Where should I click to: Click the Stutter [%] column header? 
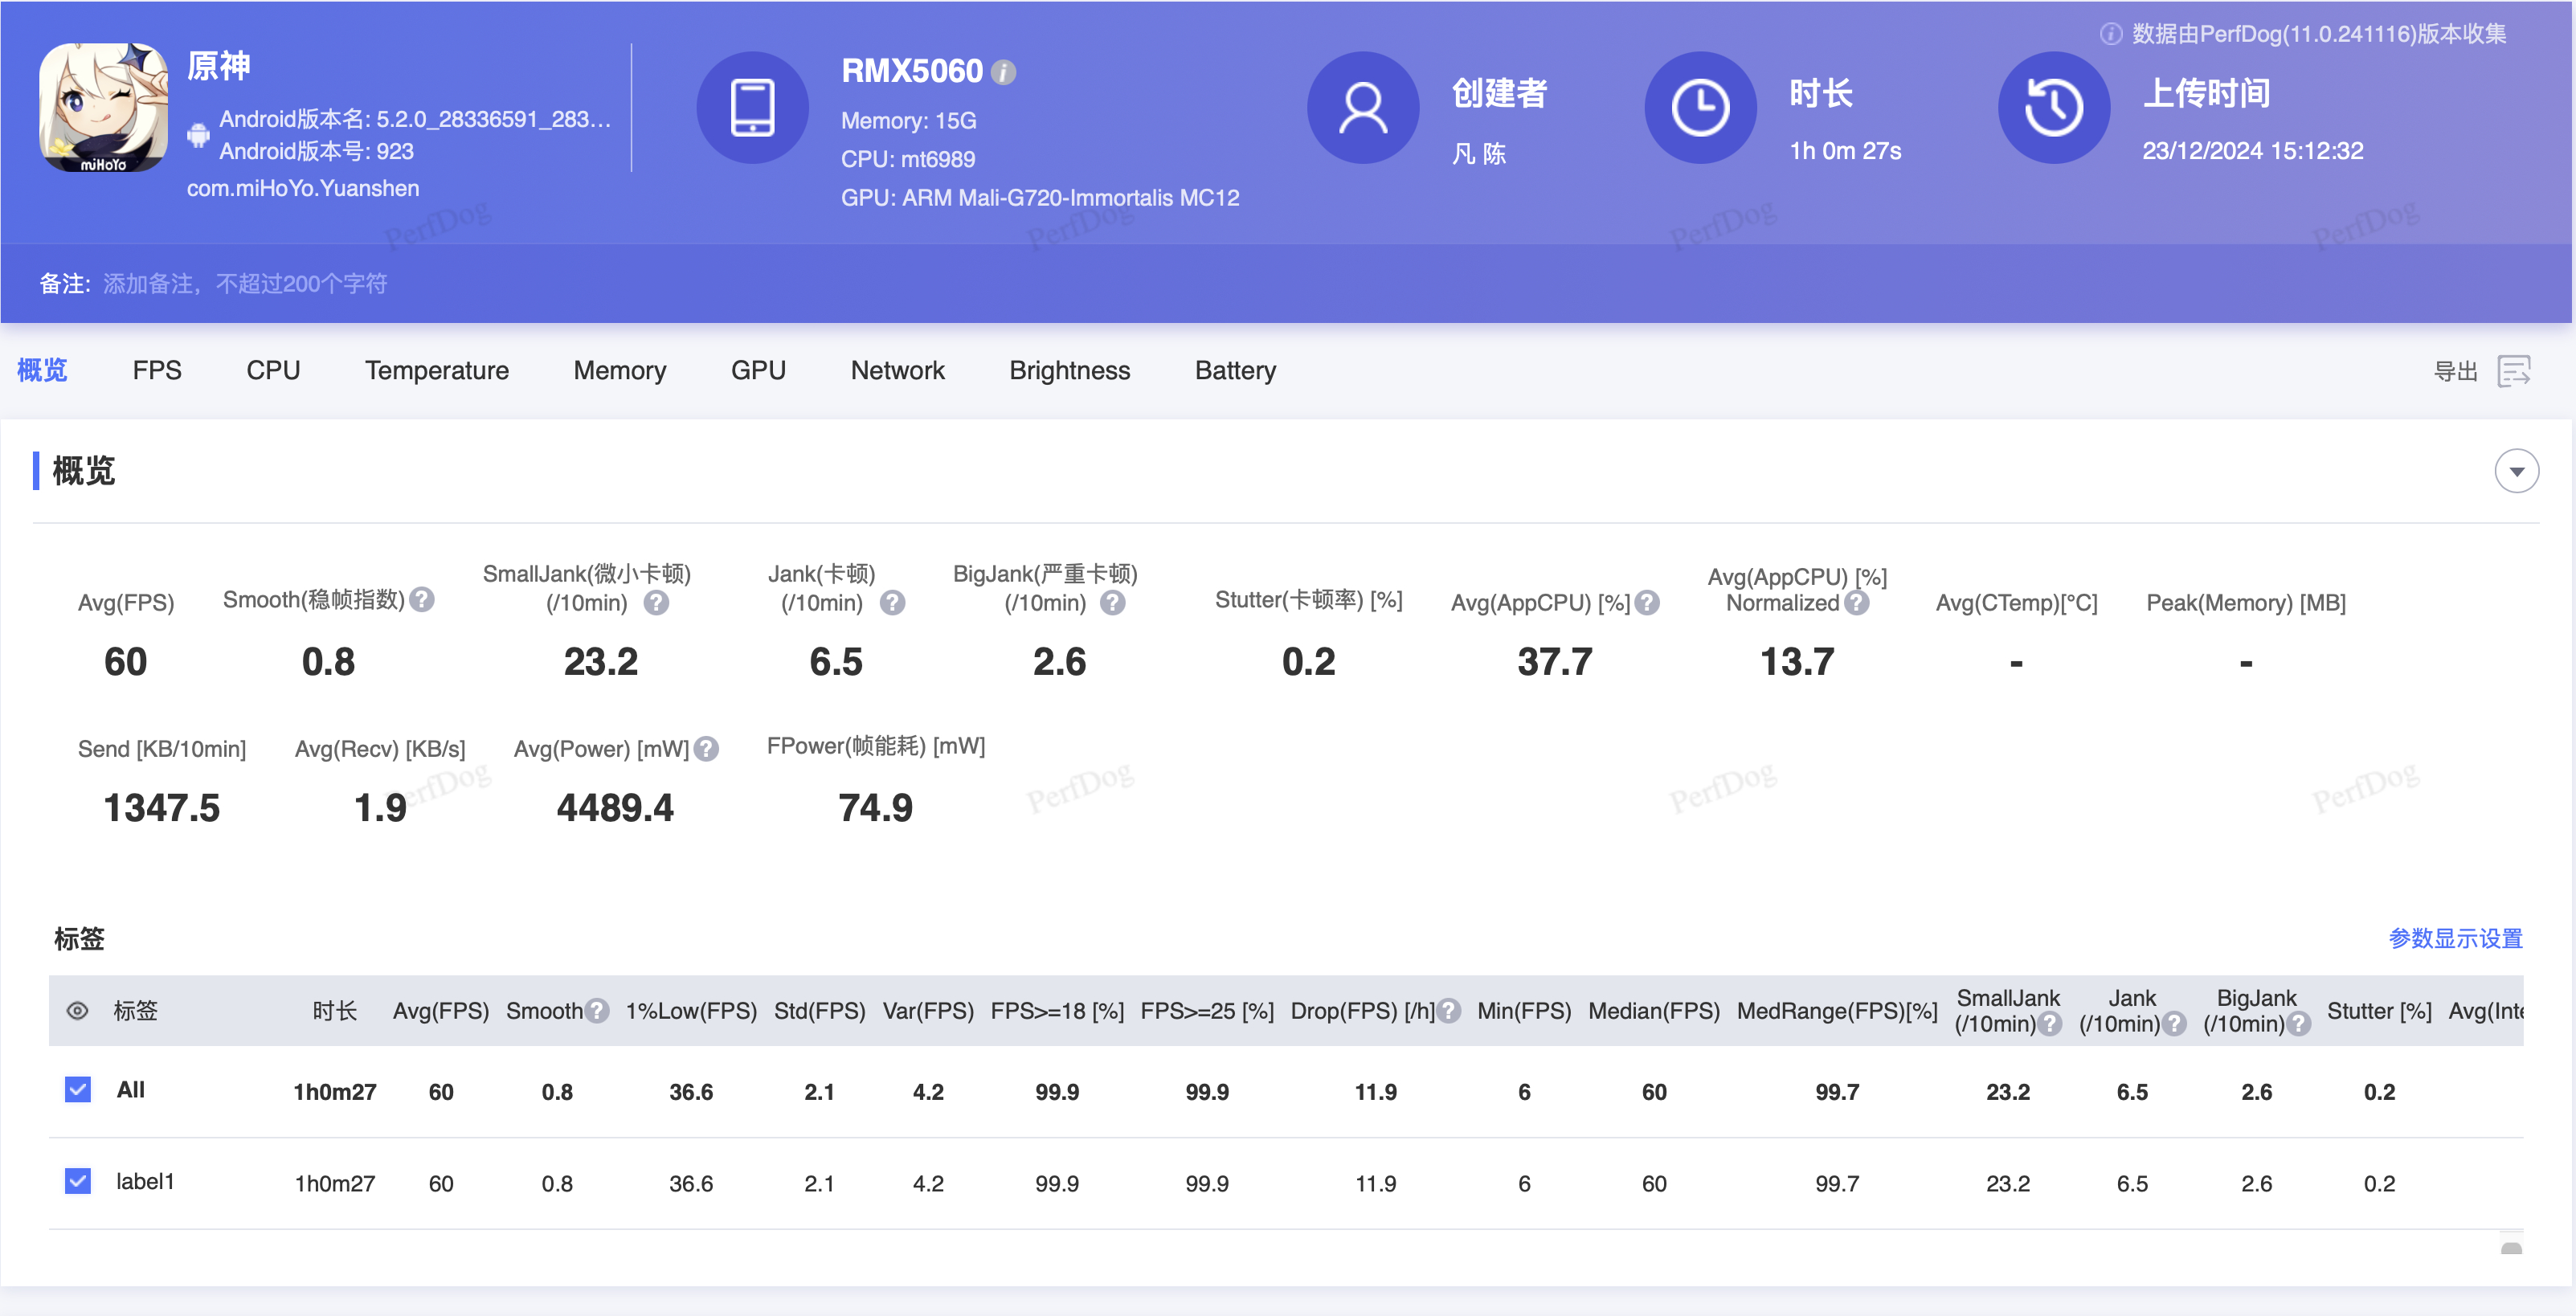pyautogui.click(x=2379, y=1011)
